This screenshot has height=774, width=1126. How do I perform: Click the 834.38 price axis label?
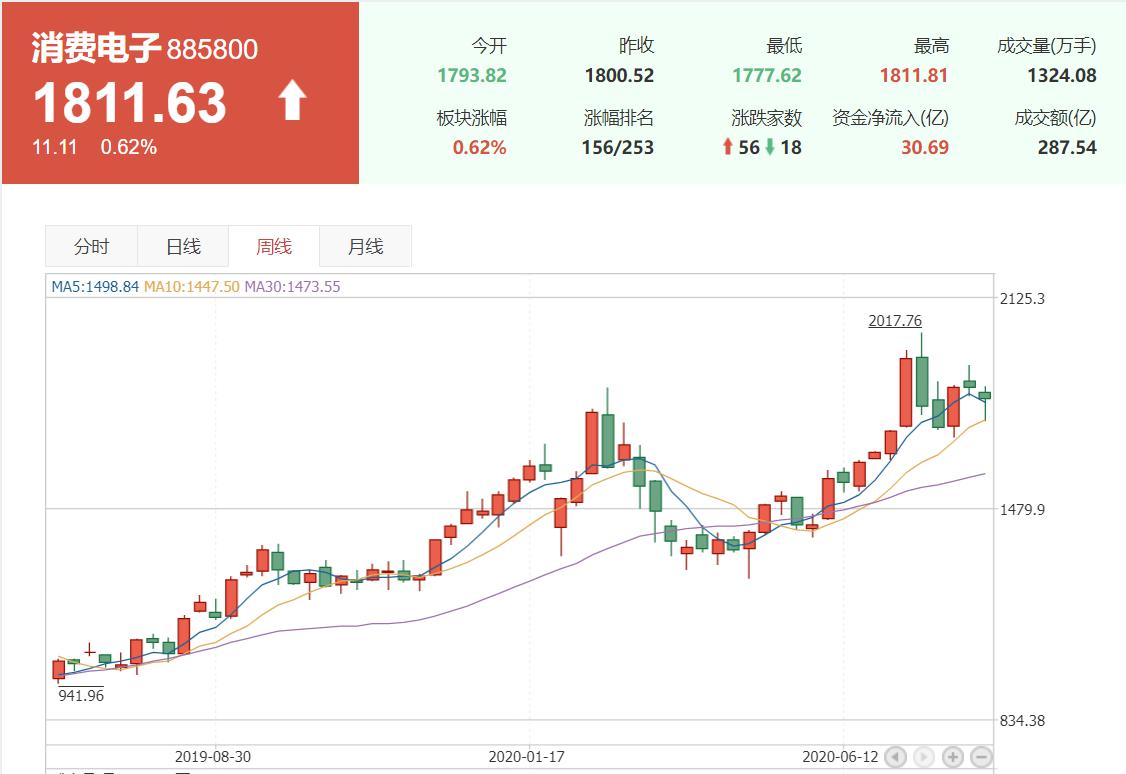click(x=1022, y=720)
